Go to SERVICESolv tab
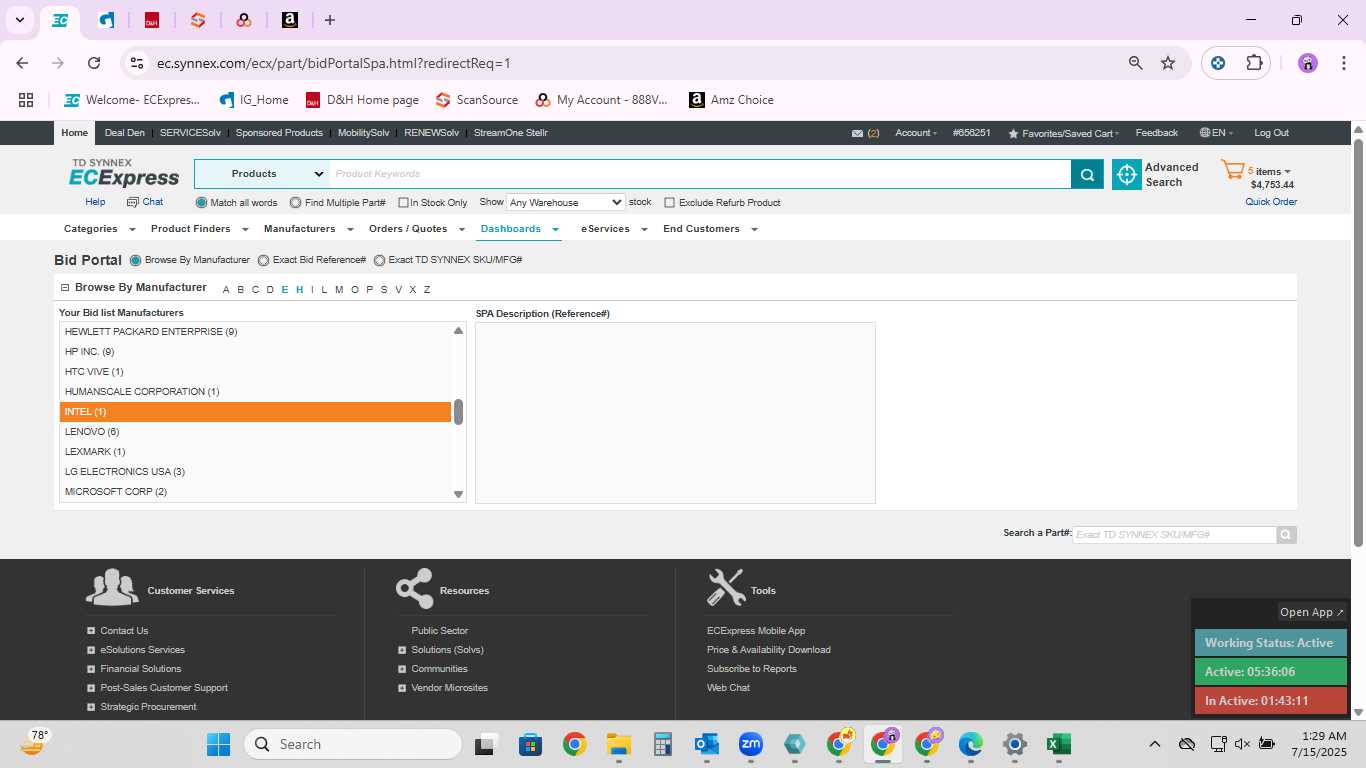The image size is (1366, 768). pyautogui.click(x=191, y=133)
